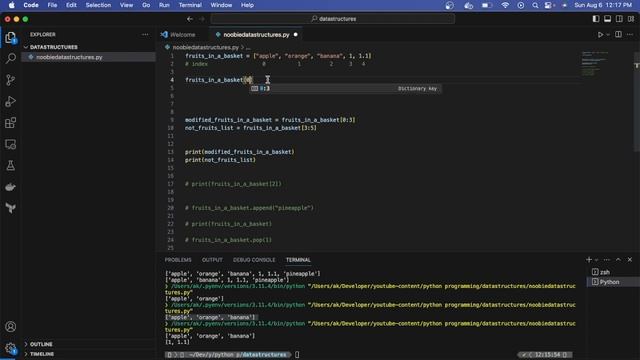640x360 pixels.
Task: Open the Terraform icon in activity bar
Action: [x=11, y=208]
